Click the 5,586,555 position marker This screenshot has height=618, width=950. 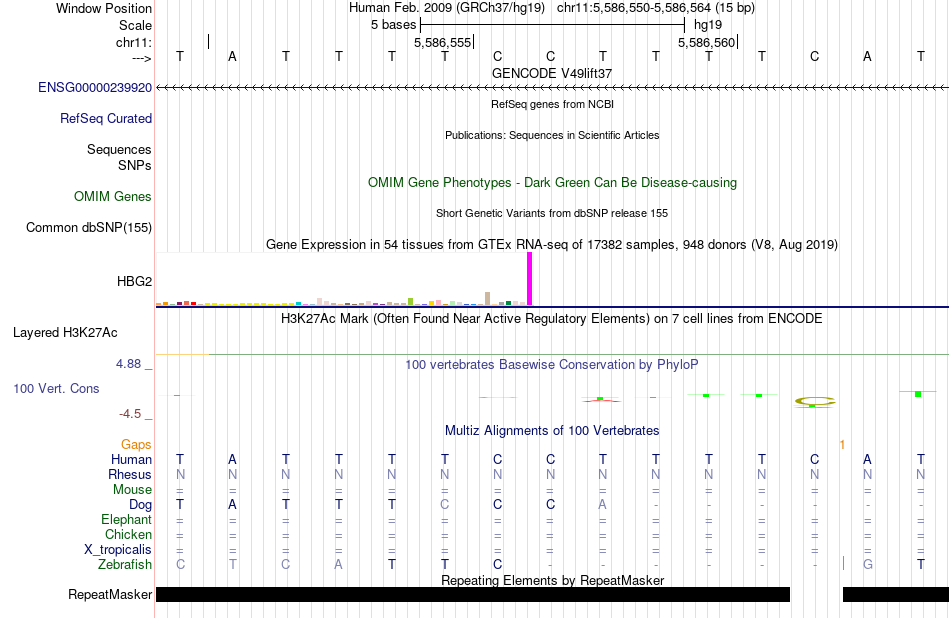click(444, 42)
